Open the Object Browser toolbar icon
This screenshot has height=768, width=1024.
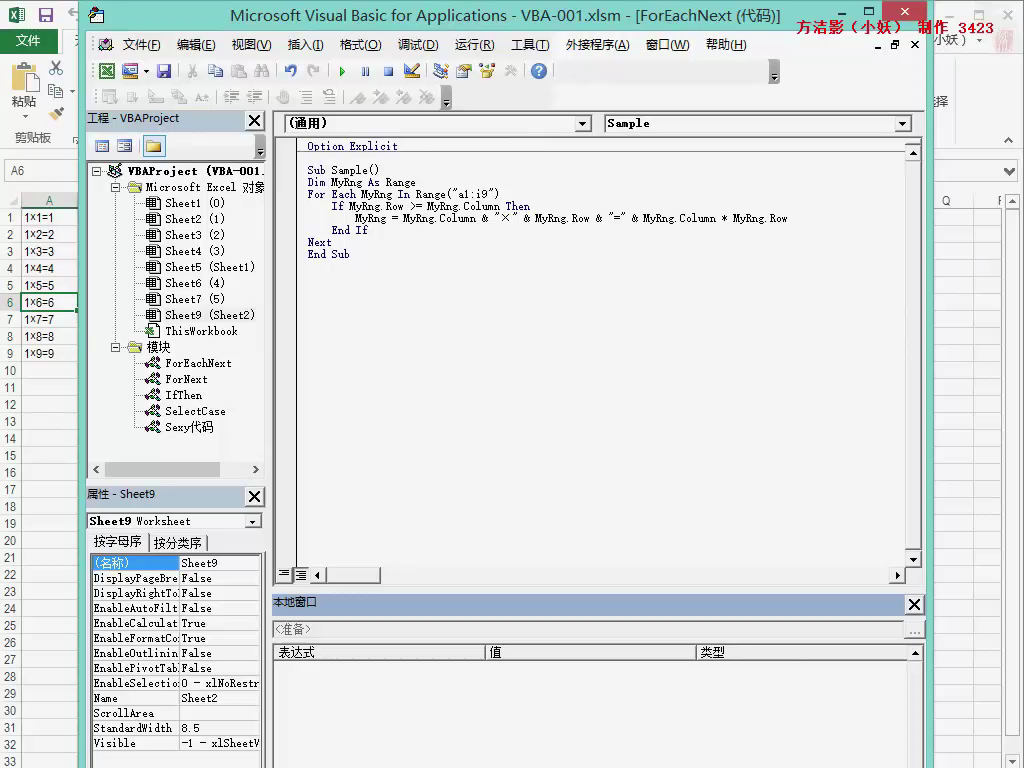(x=487, y=71)
